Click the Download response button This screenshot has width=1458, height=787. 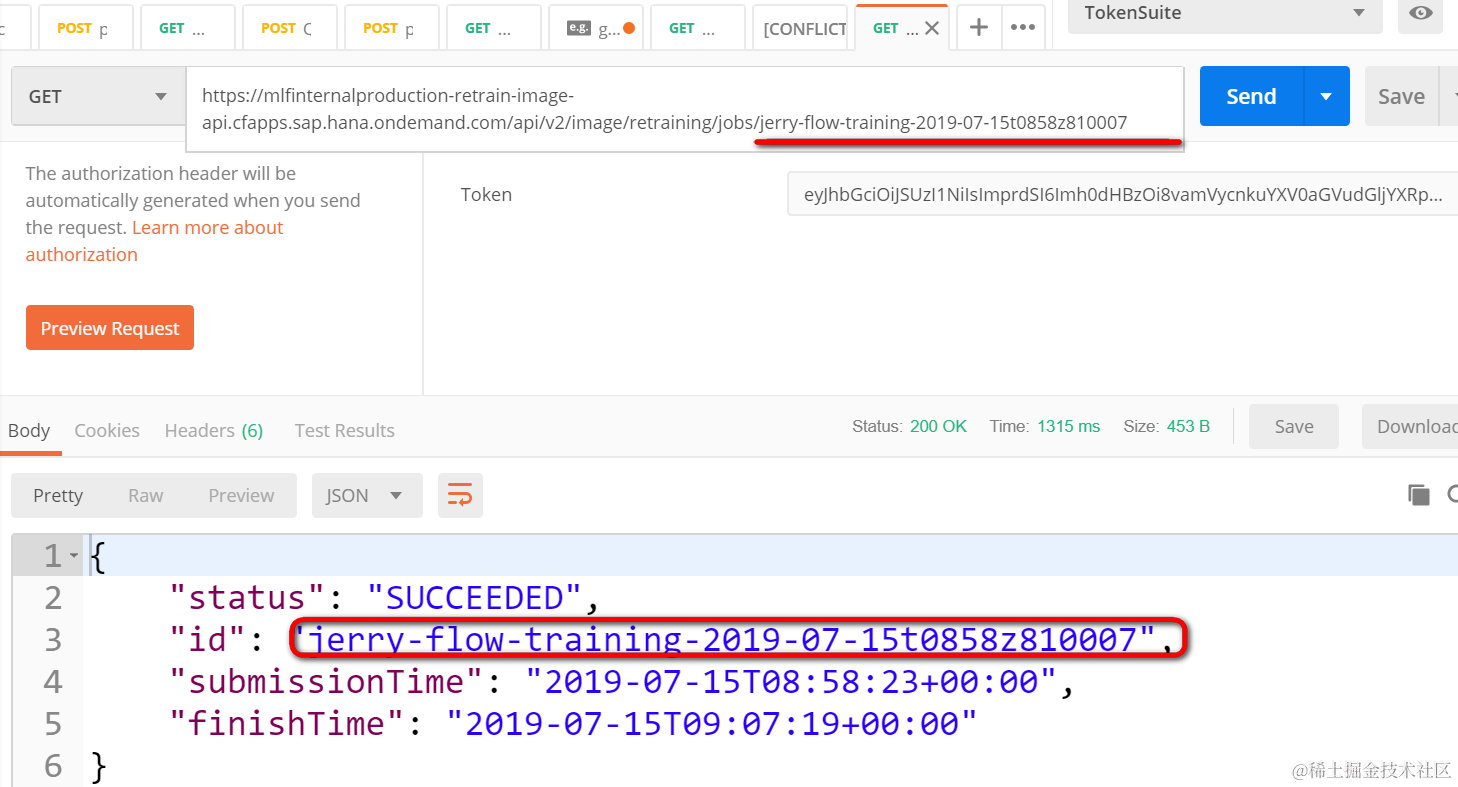point(1412,427)
